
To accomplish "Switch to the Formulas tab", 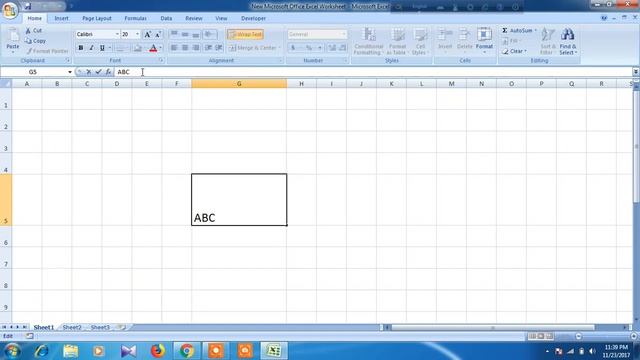I will pyautogui.click(x=136, y=18).
